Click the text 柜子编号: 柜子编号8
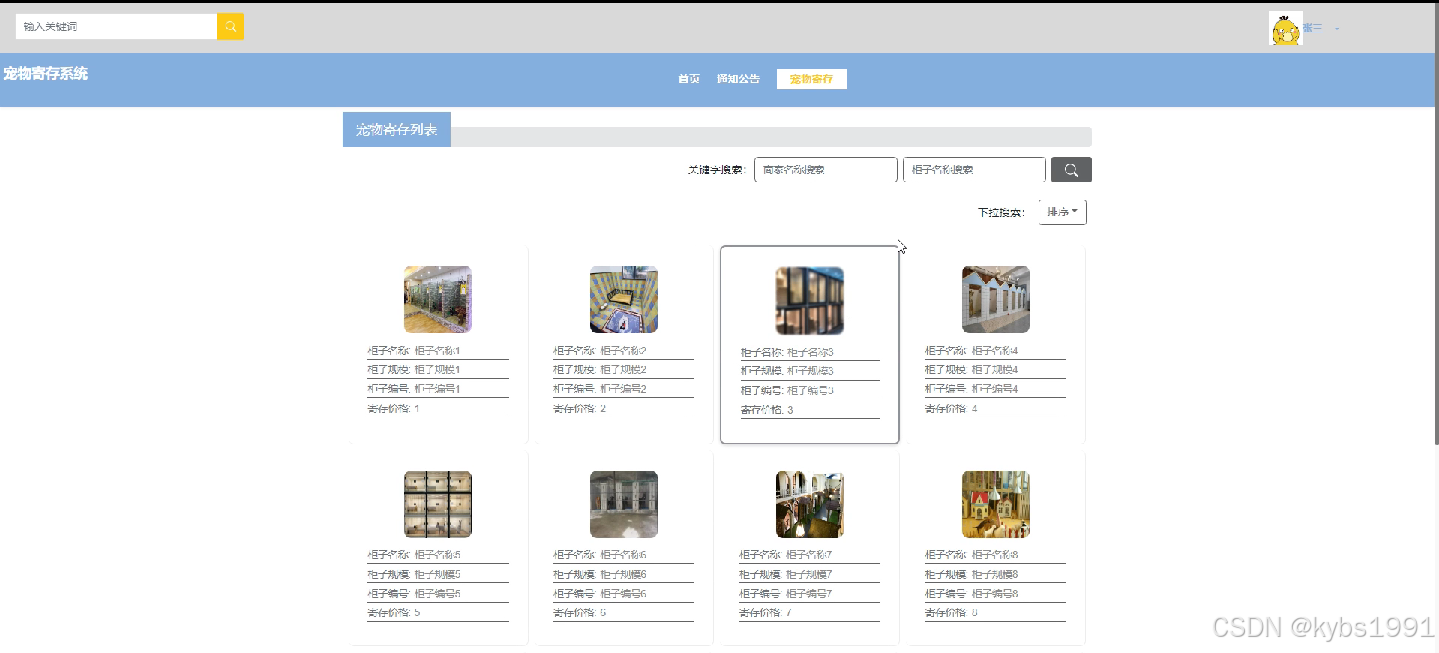Image resolution: width=1439 pixels, height=653 pixels. pos(972,593)
